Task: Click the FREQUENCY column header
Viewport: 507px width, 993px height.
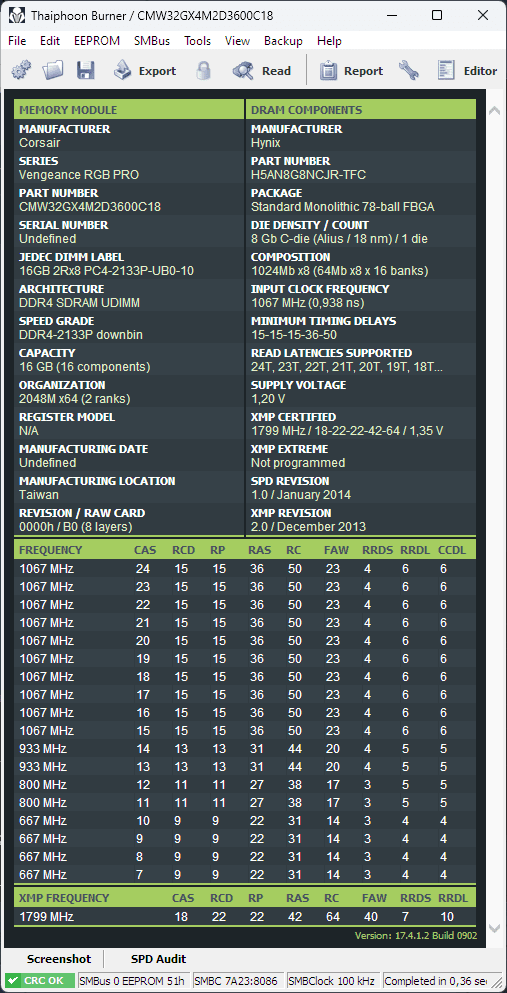Action: point(51,550)
